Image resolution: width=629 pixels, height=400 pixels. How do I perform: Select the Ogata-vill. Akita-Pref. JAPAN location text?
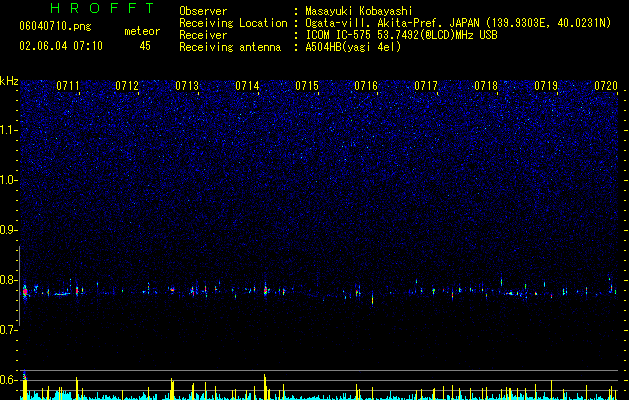[x=458, y=23]
